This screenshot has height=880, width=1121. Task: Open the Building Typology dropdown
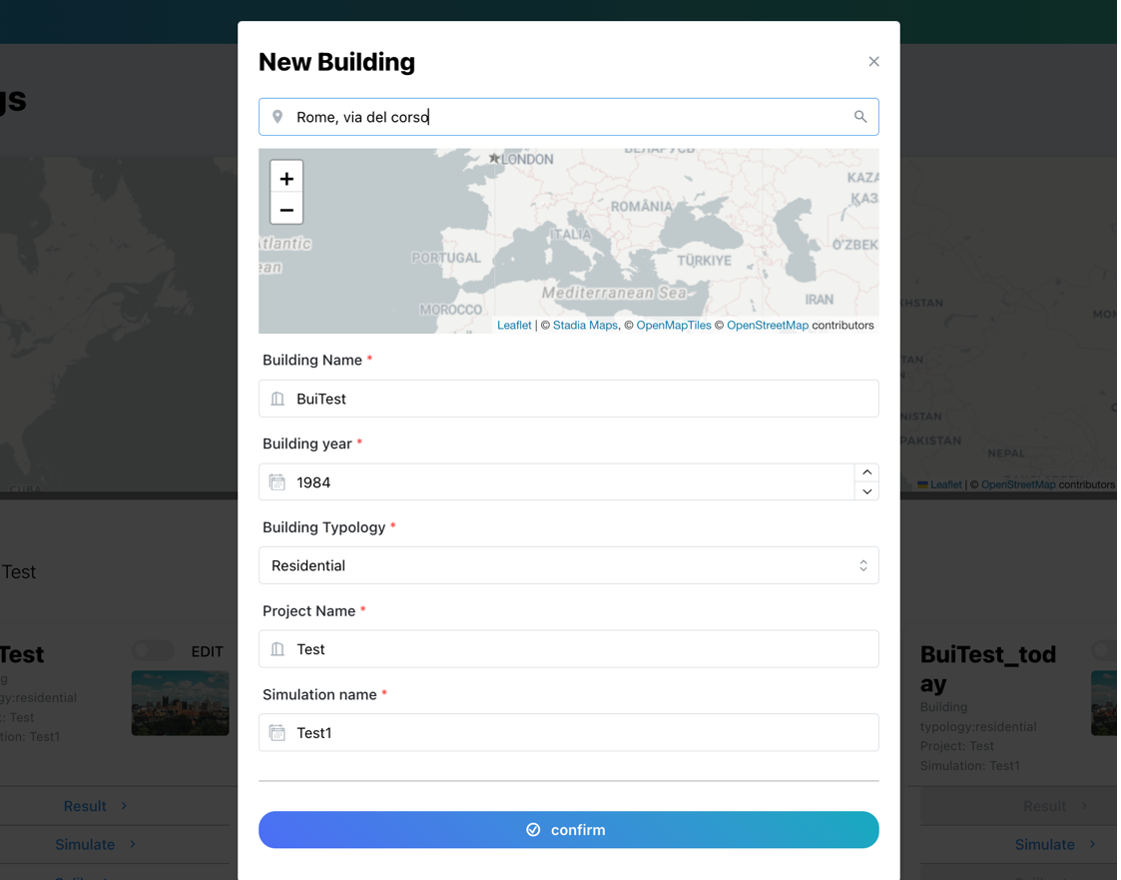click(x=568, y=566)
